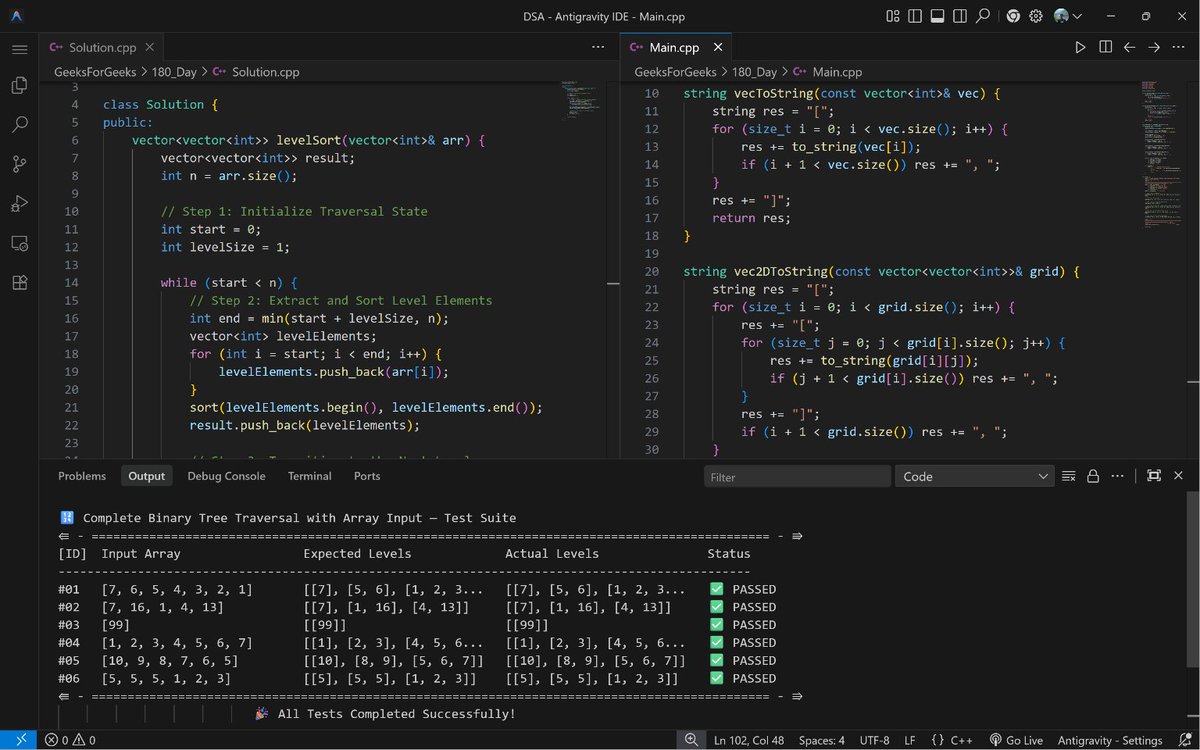Screen dimensions: 1200x750
Task: Toggle the primary side bar visibility
Action: click(915, 16)
